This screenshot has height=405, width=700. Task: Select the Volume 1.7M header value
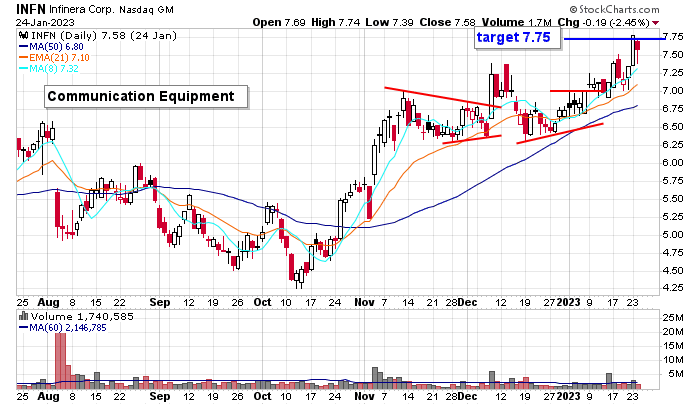click(x=516, y=22)
